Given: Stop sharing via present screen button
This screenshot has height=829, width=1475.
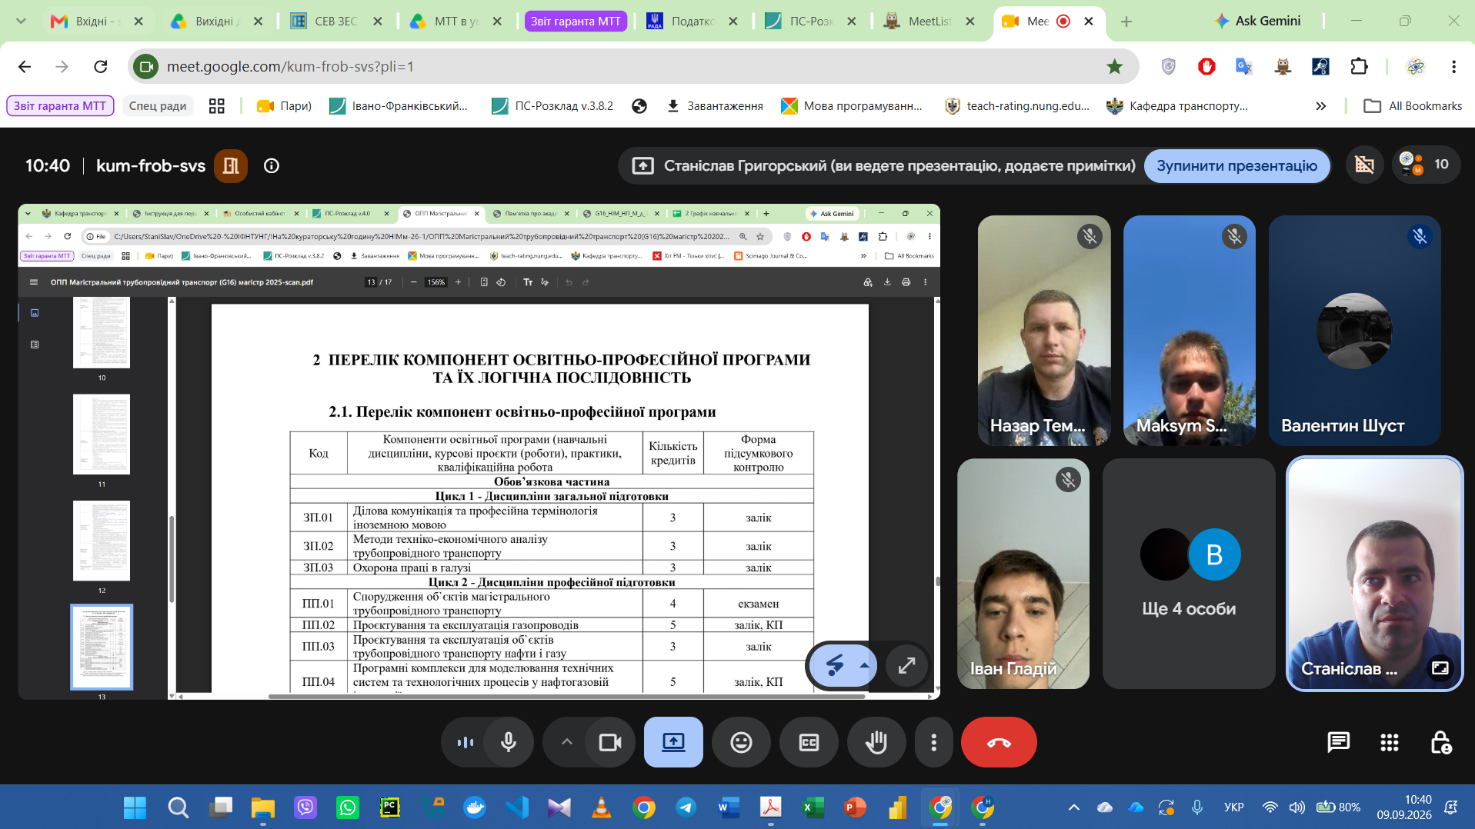Looking at the screenshot, I should point(674,742).
